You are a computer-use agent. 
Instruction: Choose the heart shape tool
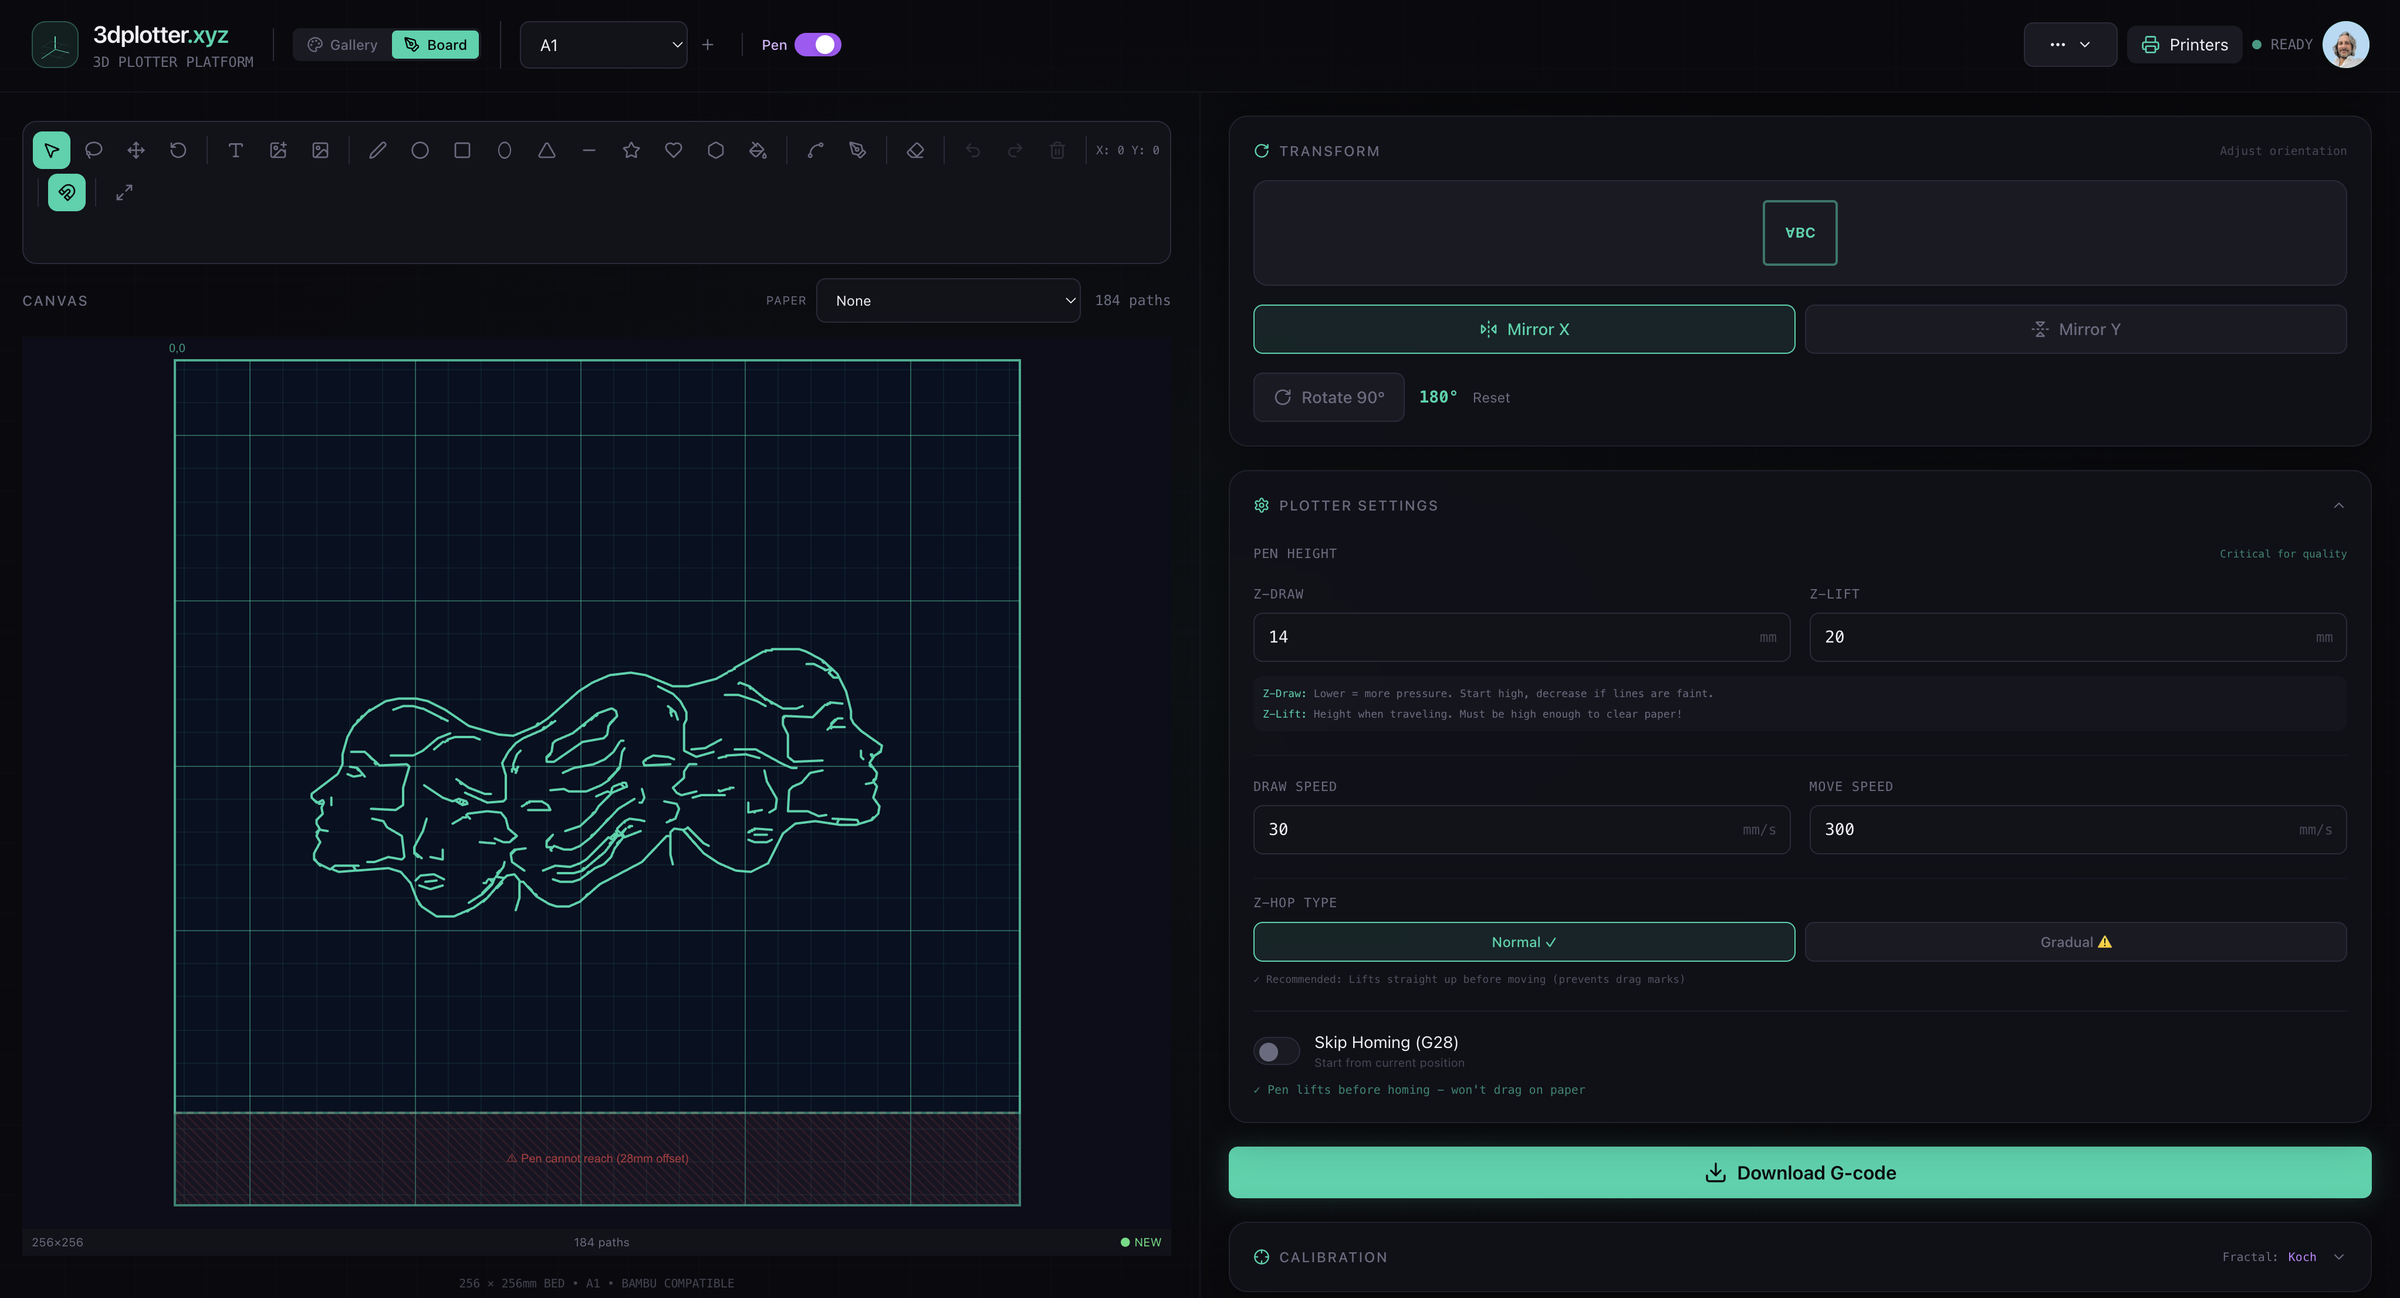point(674,150)
